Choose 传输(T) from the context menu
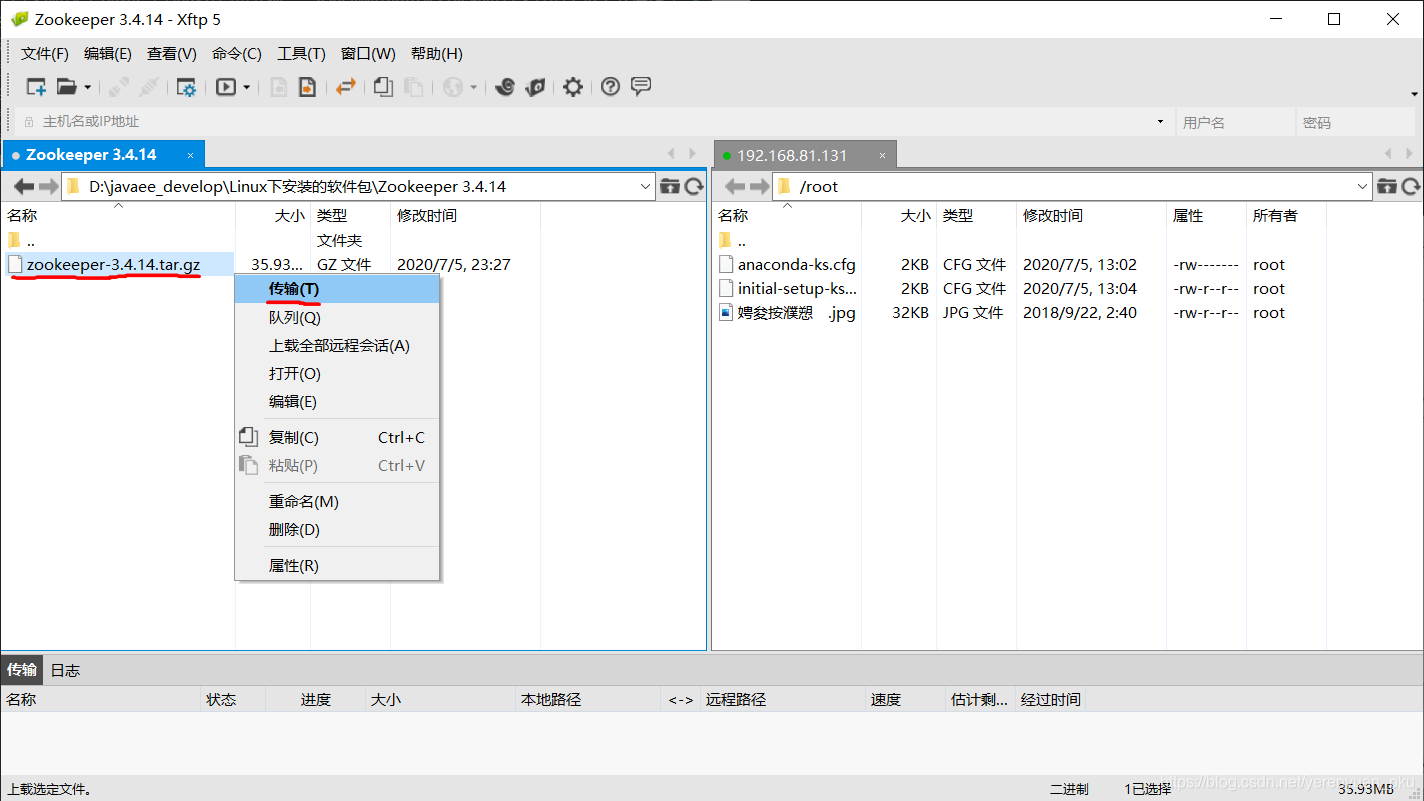The width and height of the screenshot is (1424, 801). click(337, 289)
